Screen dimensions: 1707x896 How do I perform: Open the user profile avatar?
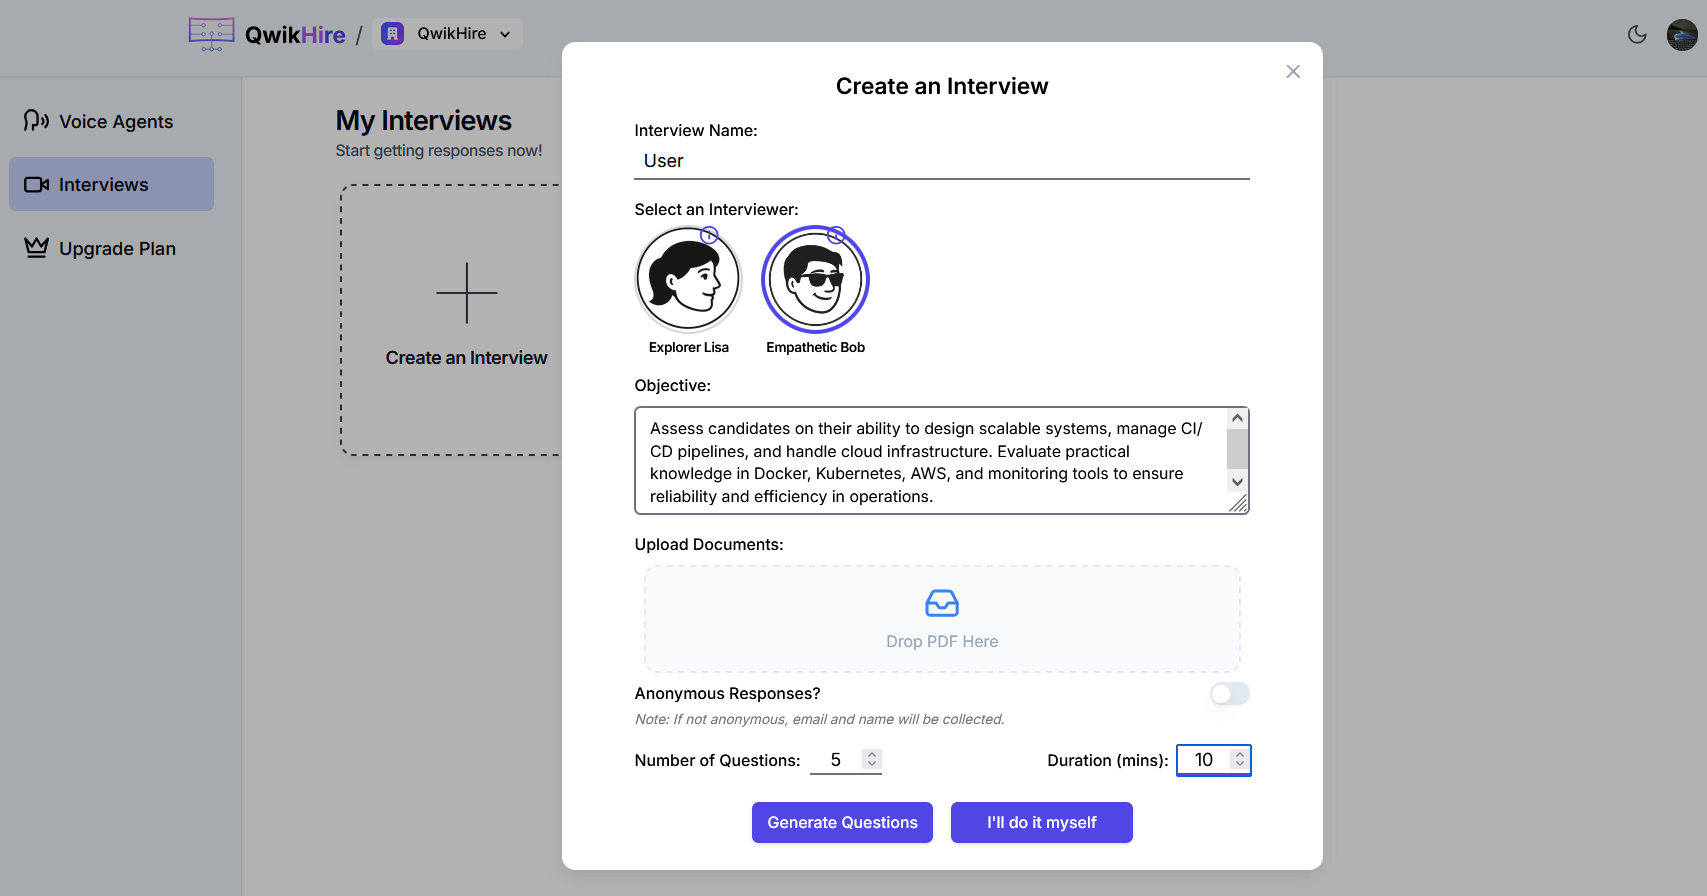[1682, 34]
